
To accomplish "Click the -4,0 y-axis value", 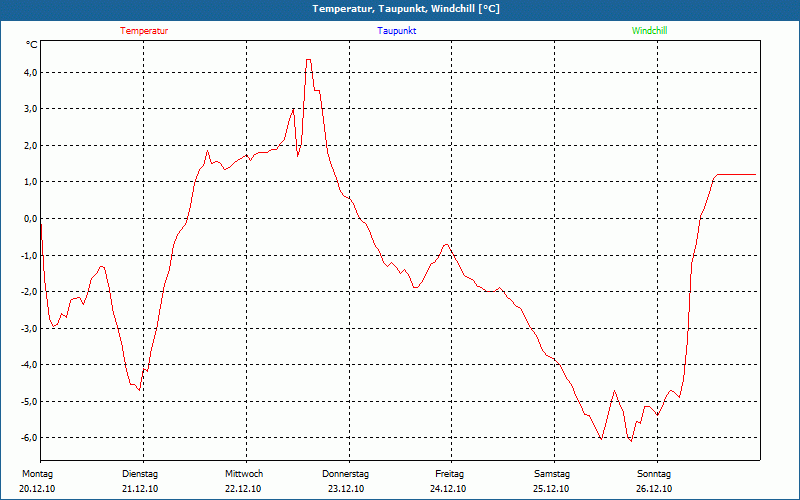I will click(29, 364).
